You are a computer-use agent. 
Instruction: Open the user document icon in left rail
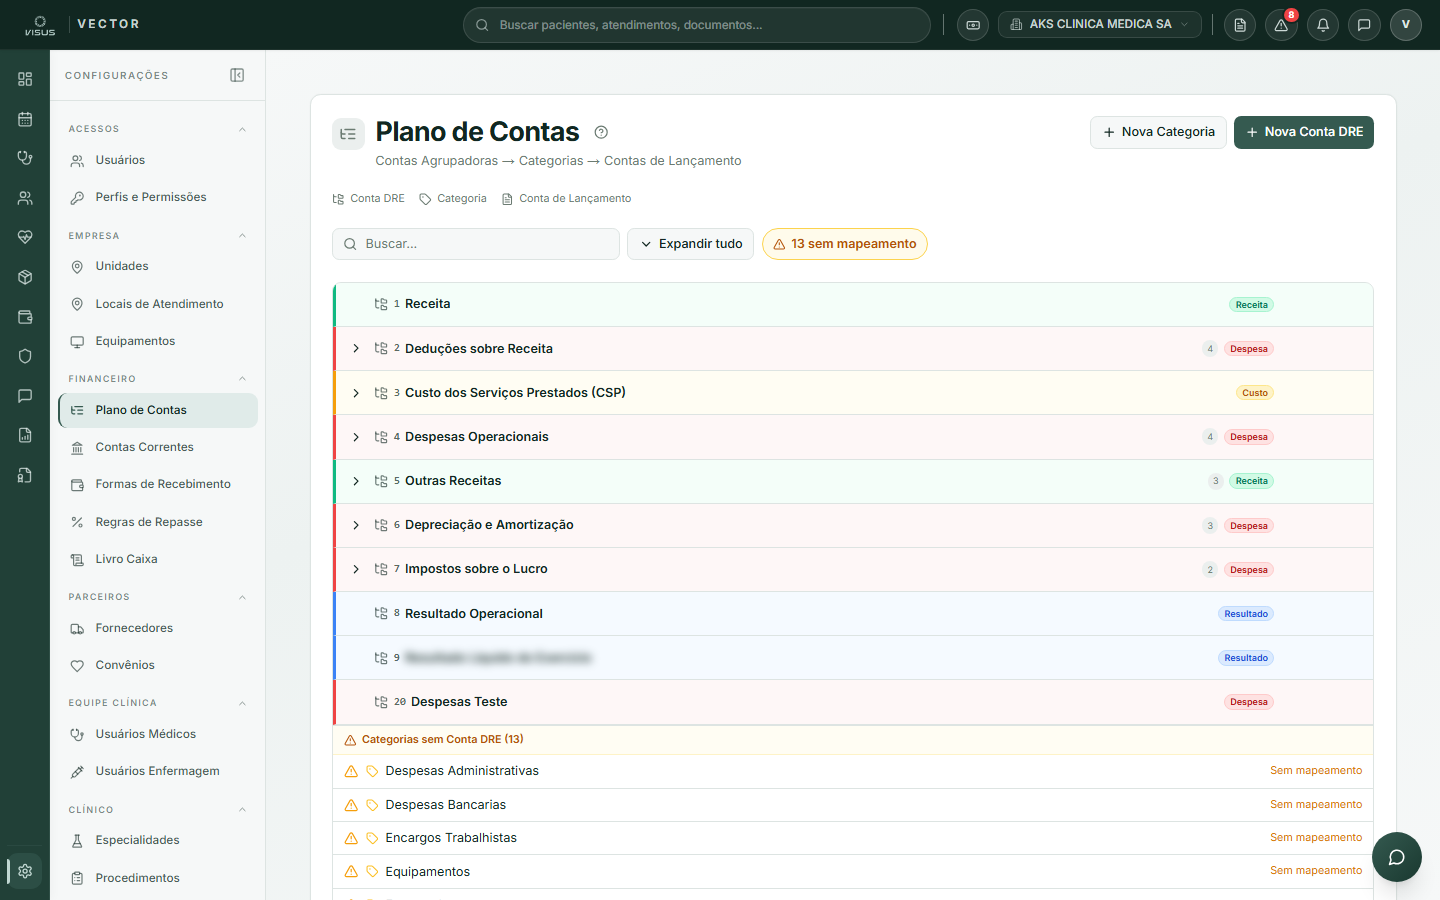[x=25, y=475]
